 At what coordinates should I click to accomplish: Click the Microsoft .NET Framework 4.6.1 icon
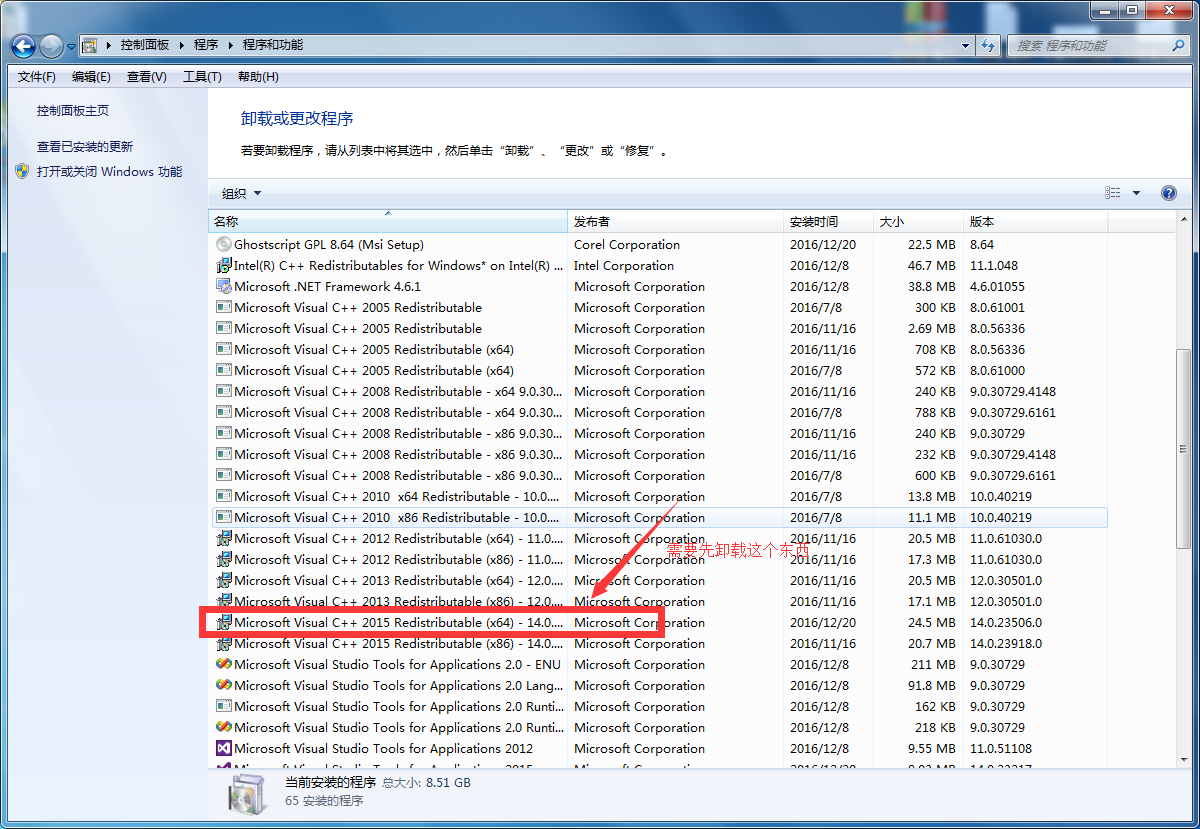[224, 287]
